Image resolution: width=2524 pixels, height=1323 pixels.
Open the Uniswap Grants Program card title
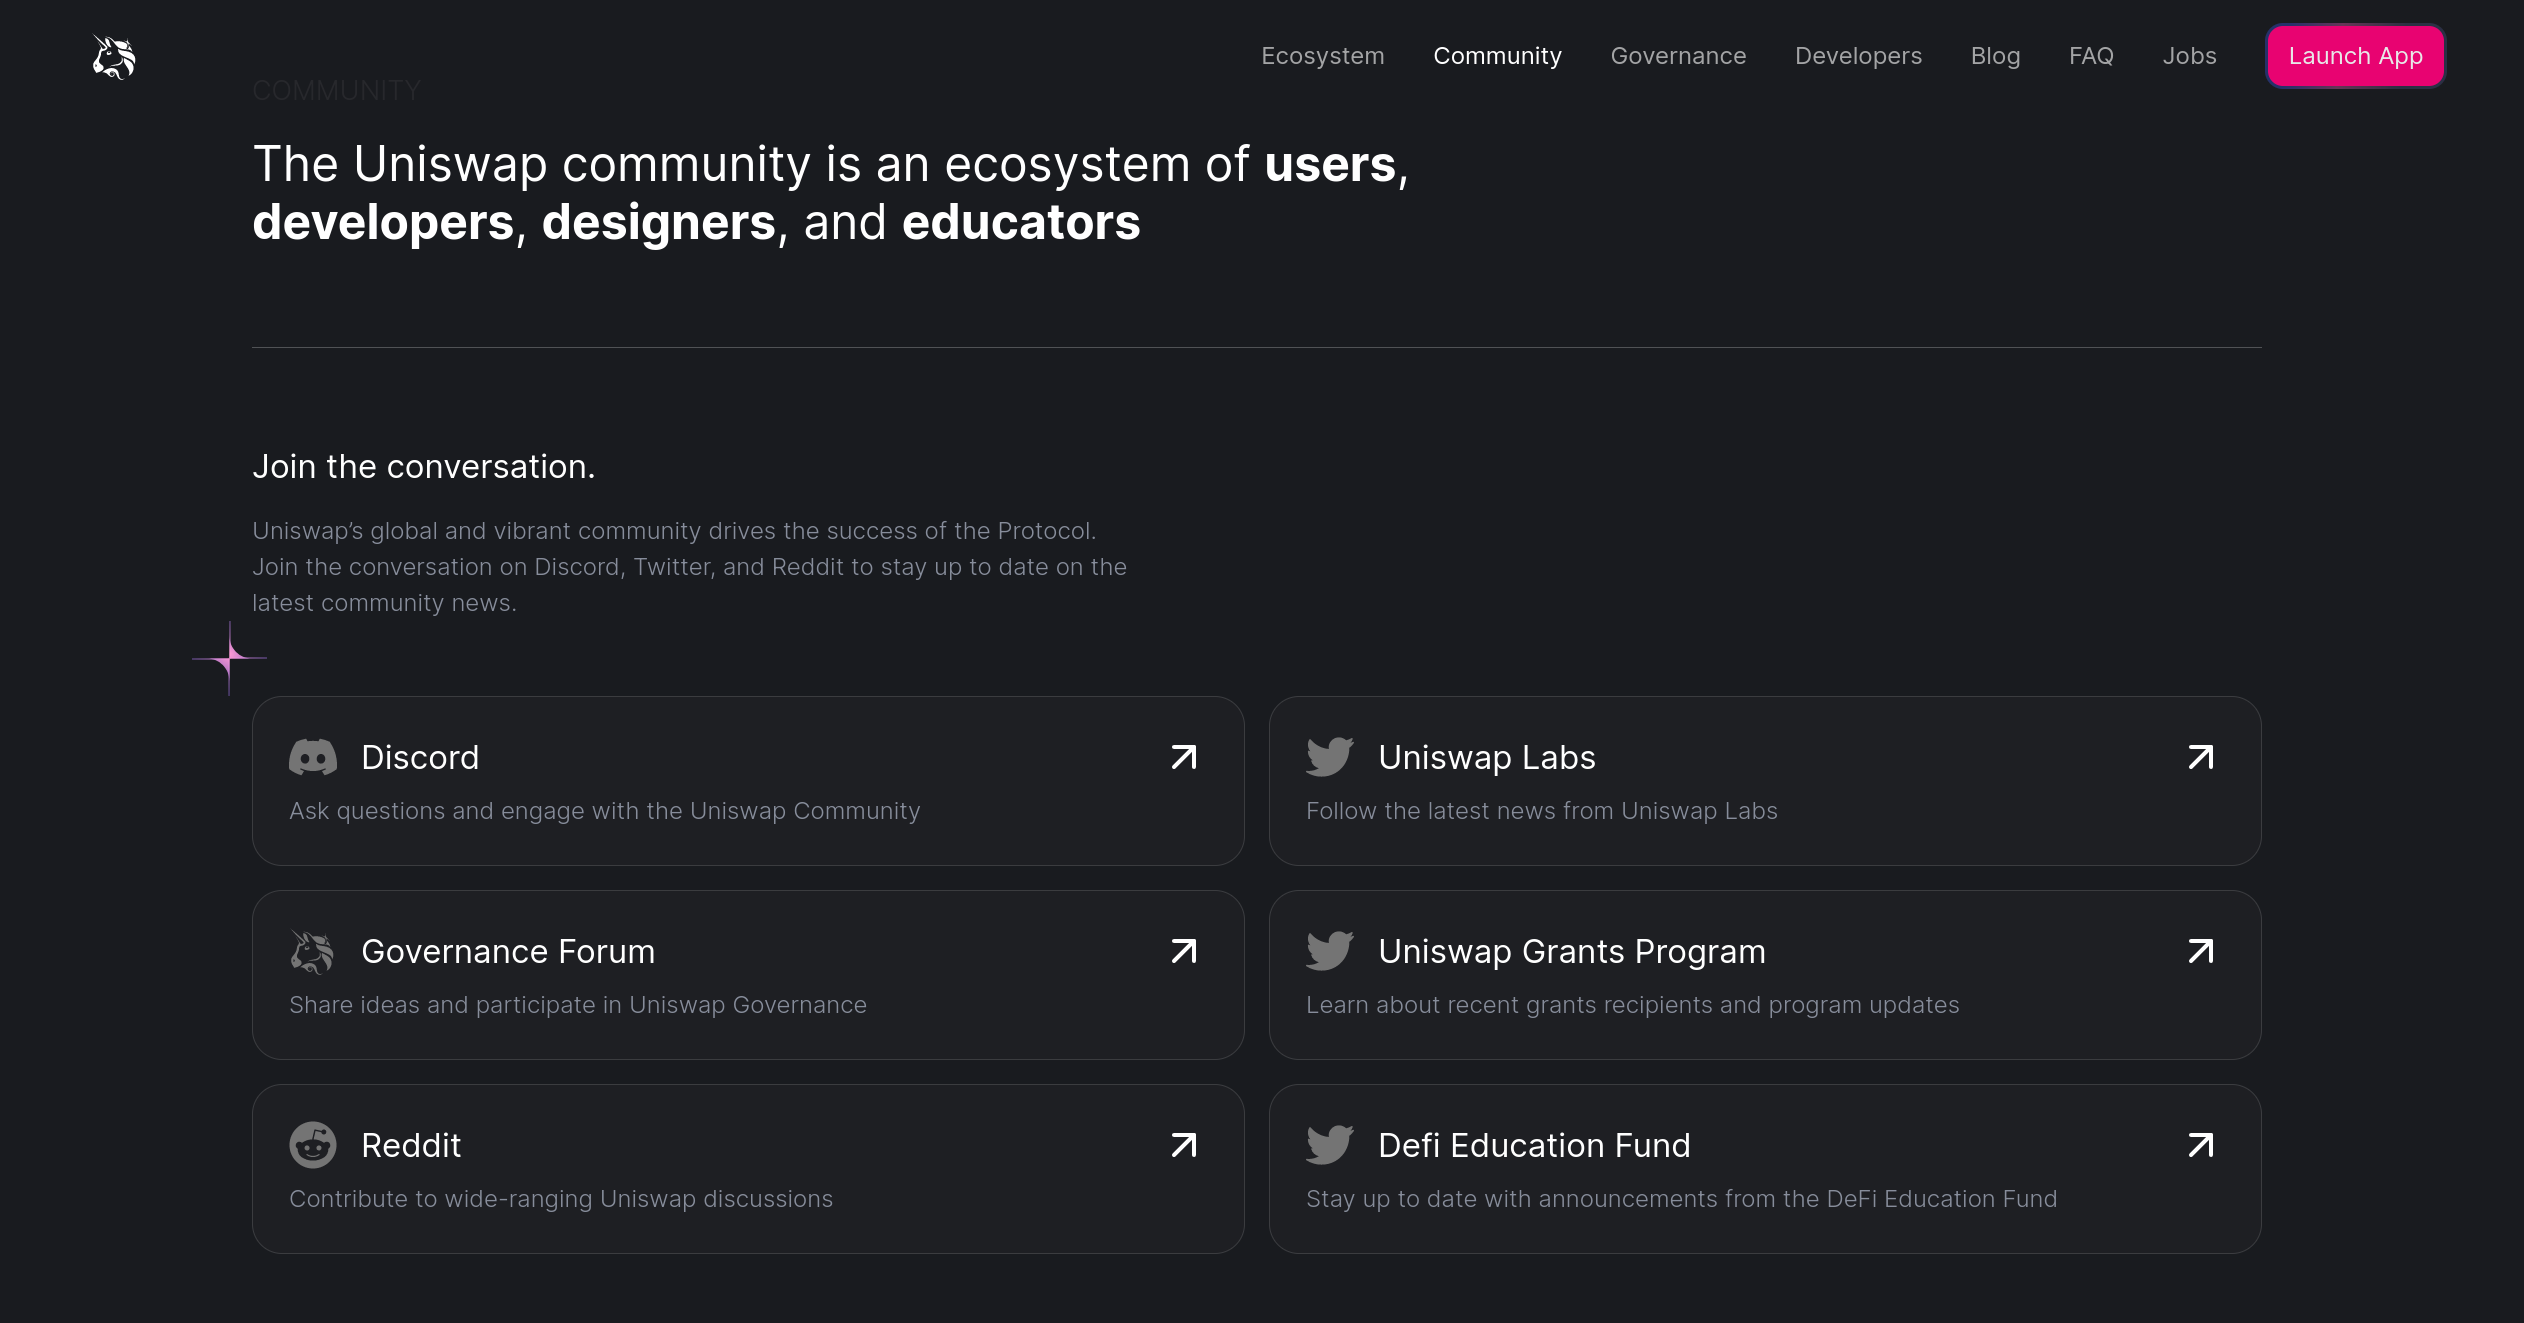point(1571,951)
